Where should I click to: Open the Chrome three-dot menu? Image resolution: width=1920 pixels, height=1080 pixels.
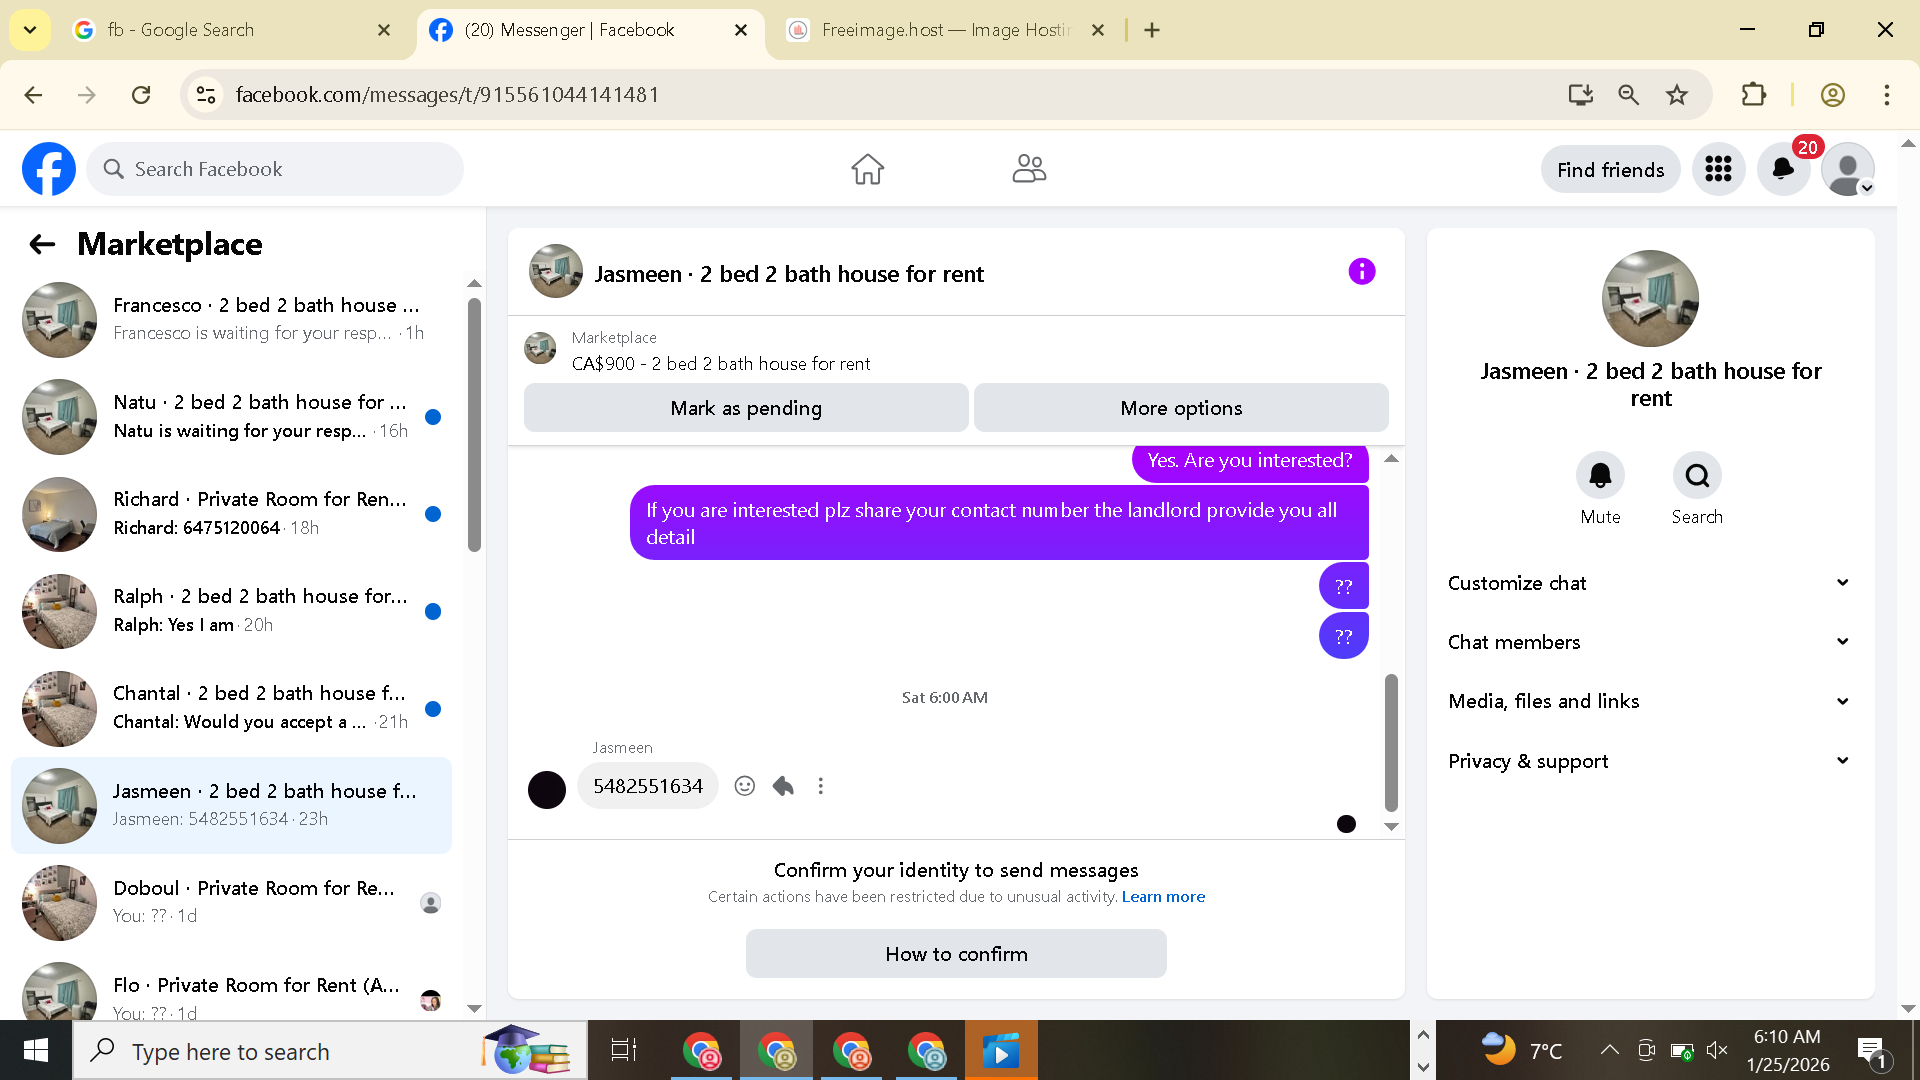tap(1887, 95)
